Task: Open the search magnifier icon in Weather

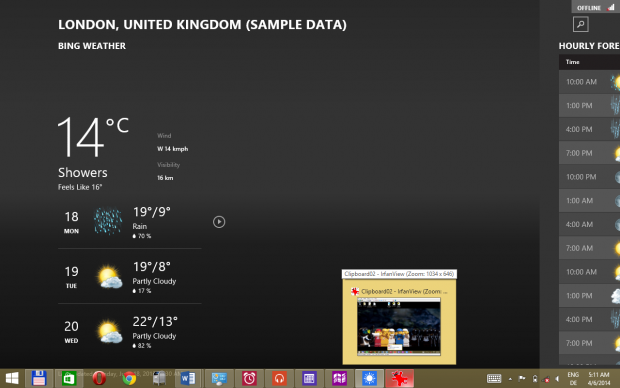Action: pos(580,25)
